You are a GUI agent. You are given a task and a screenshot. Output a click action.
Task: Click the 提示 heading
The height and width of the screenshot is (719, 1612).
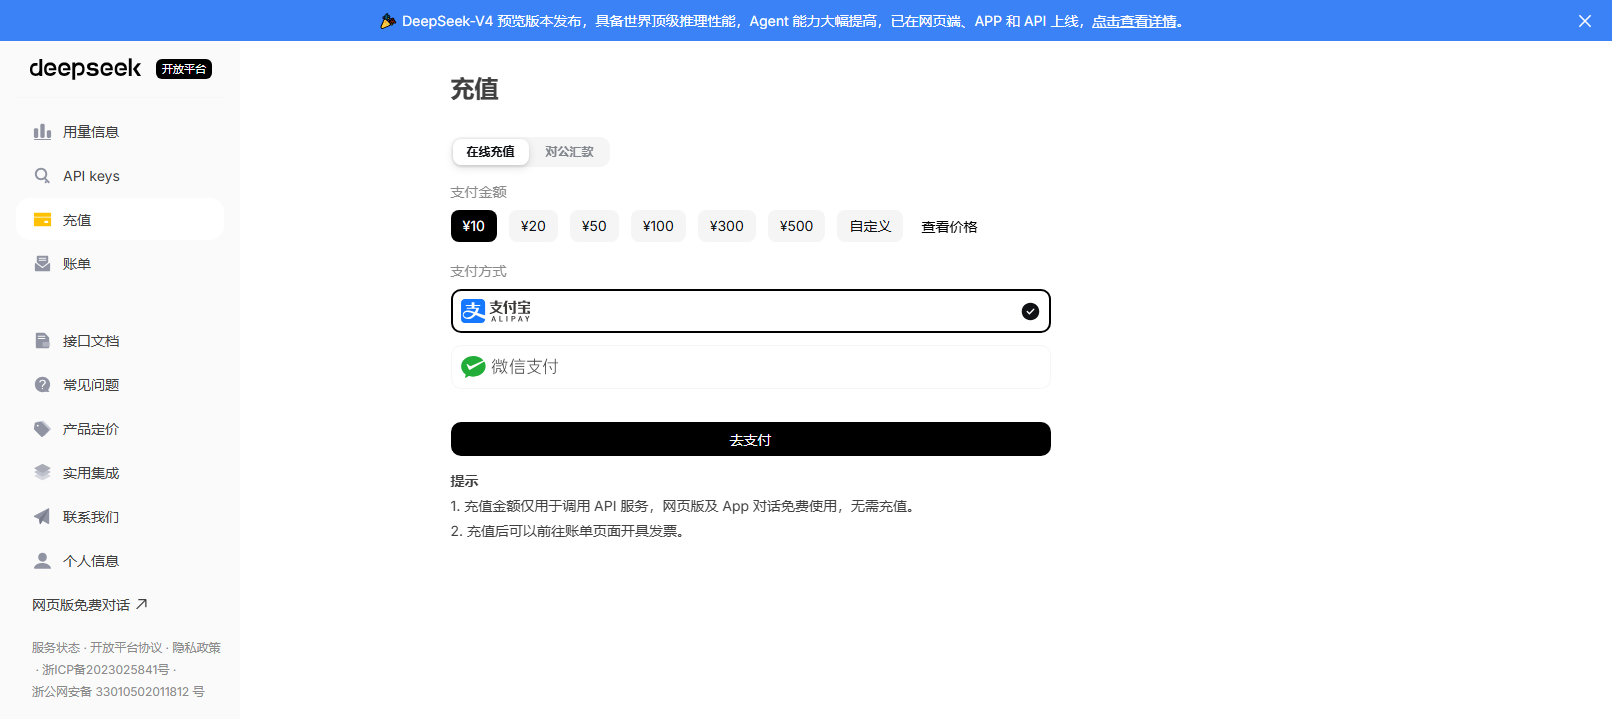pos(465,481)
